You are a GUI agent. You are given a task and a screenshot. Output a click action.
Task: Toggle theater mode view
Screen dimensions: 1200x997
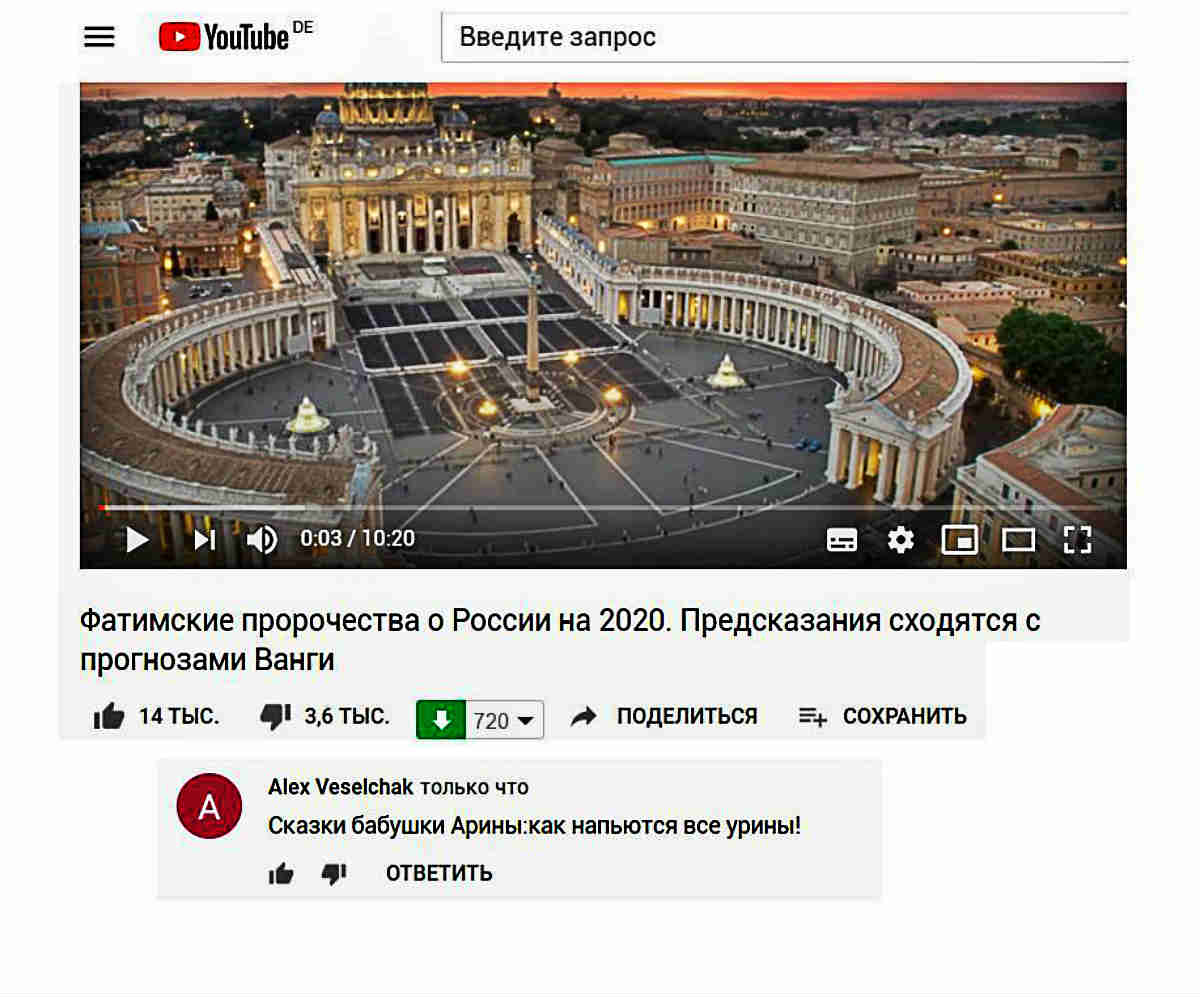point(1018,541)
